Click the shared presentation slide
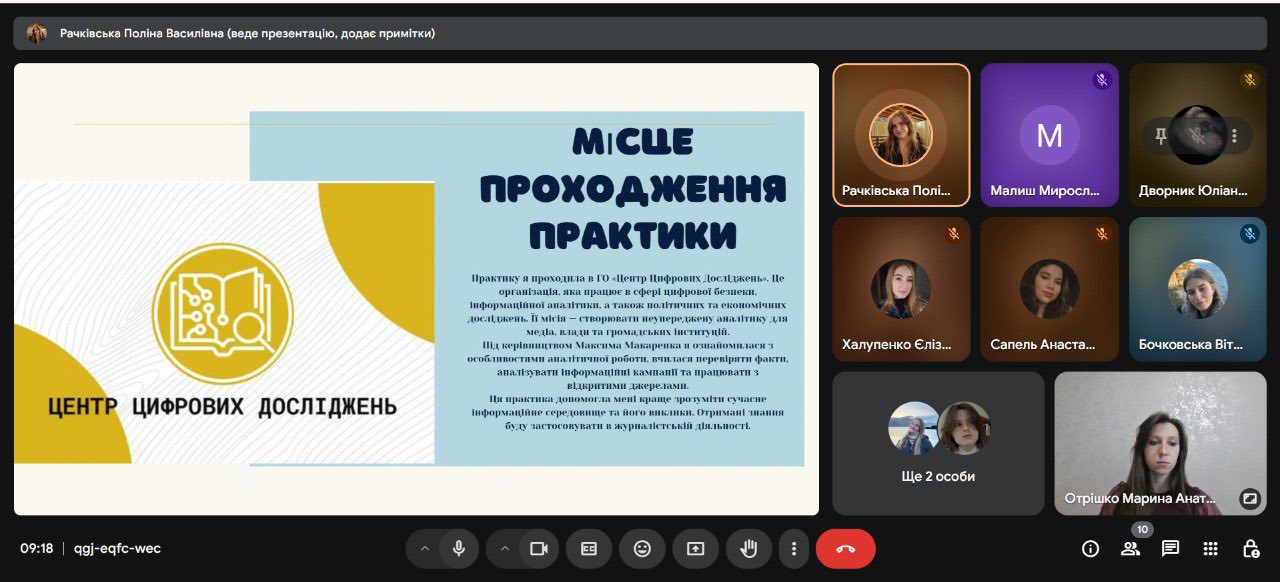 pos(416,289)
